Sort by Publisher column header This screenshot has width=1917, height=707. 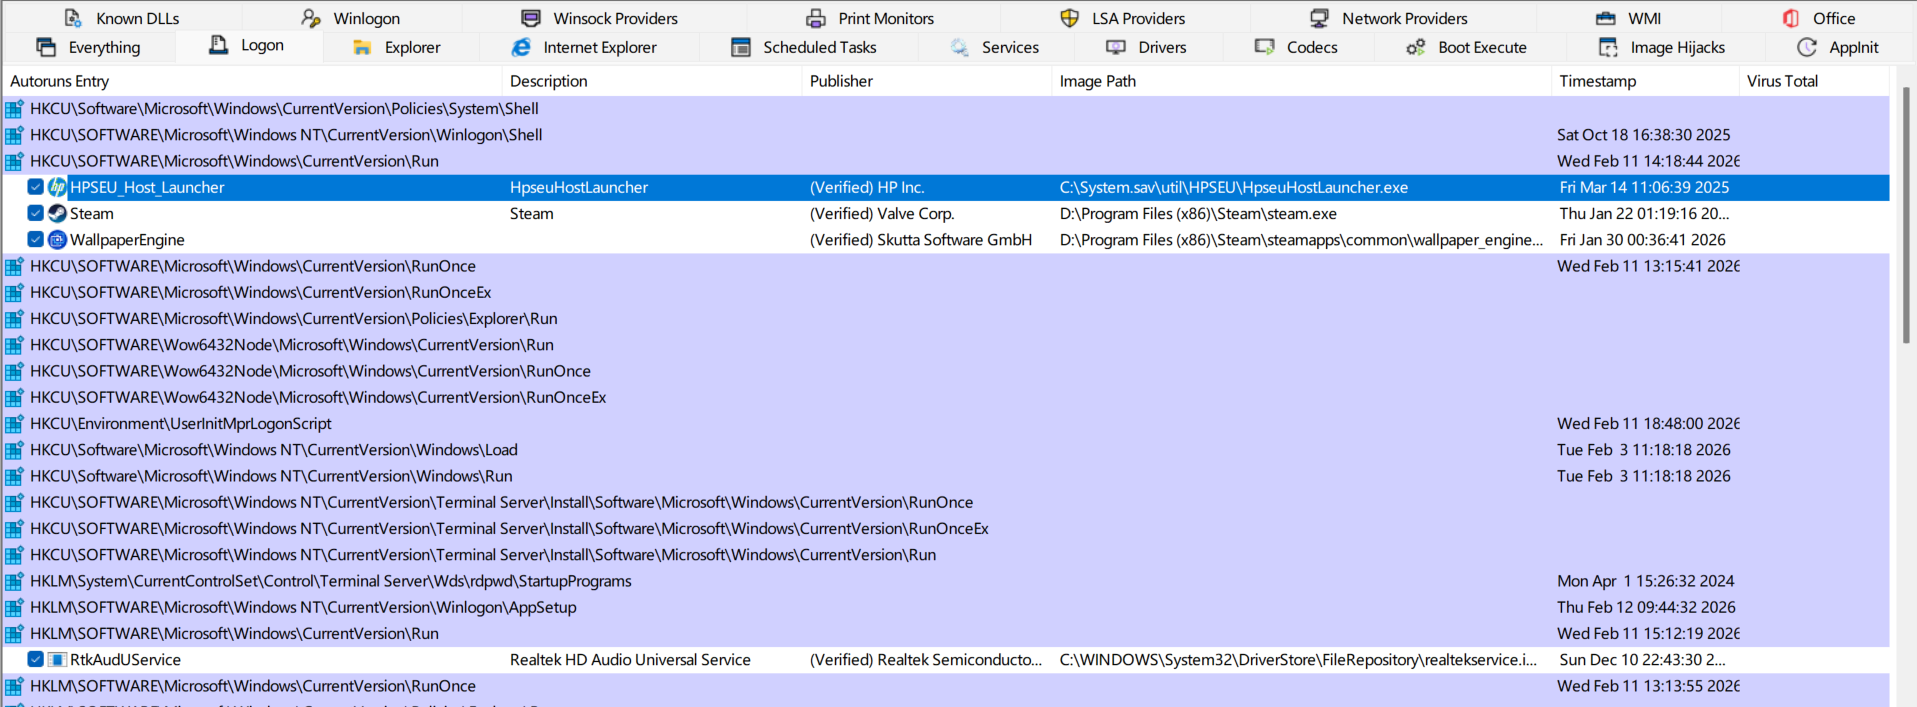coord(927,81)
